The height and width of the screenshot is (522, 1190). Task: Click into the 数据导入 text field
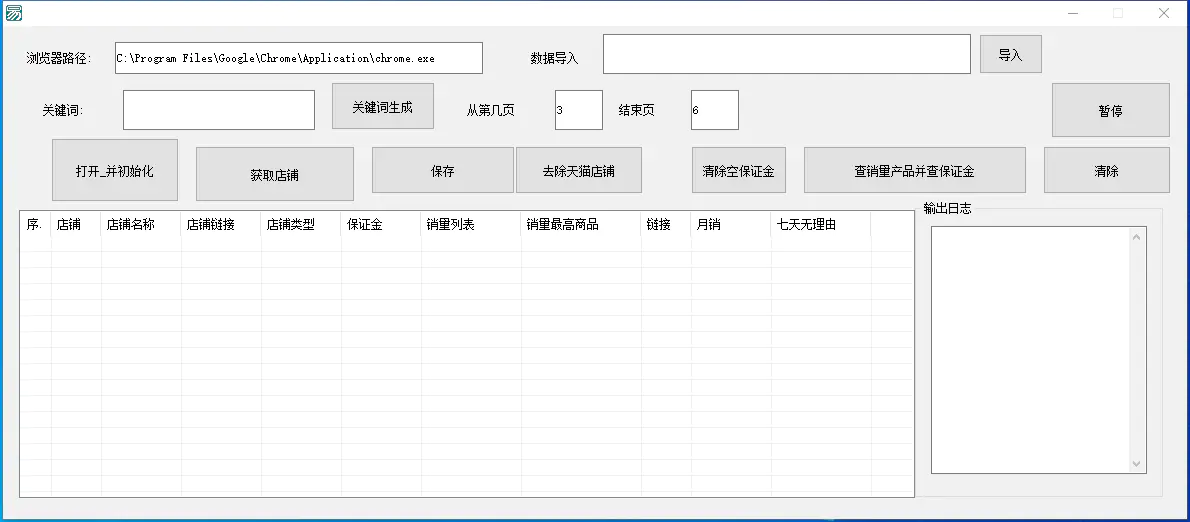coord(786,54)
